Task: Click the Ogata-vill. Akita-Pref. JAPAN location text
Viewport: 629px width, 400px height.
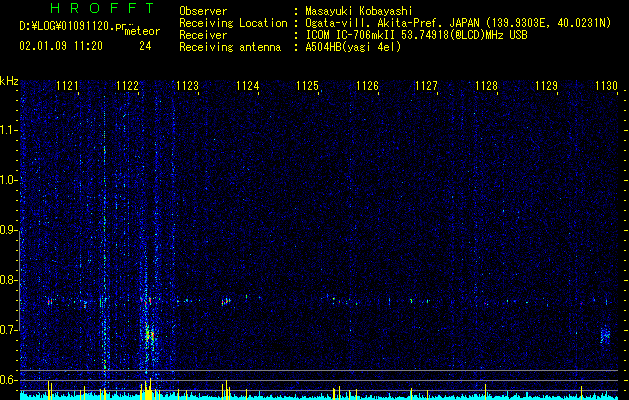Action: [x=458, y=23]
